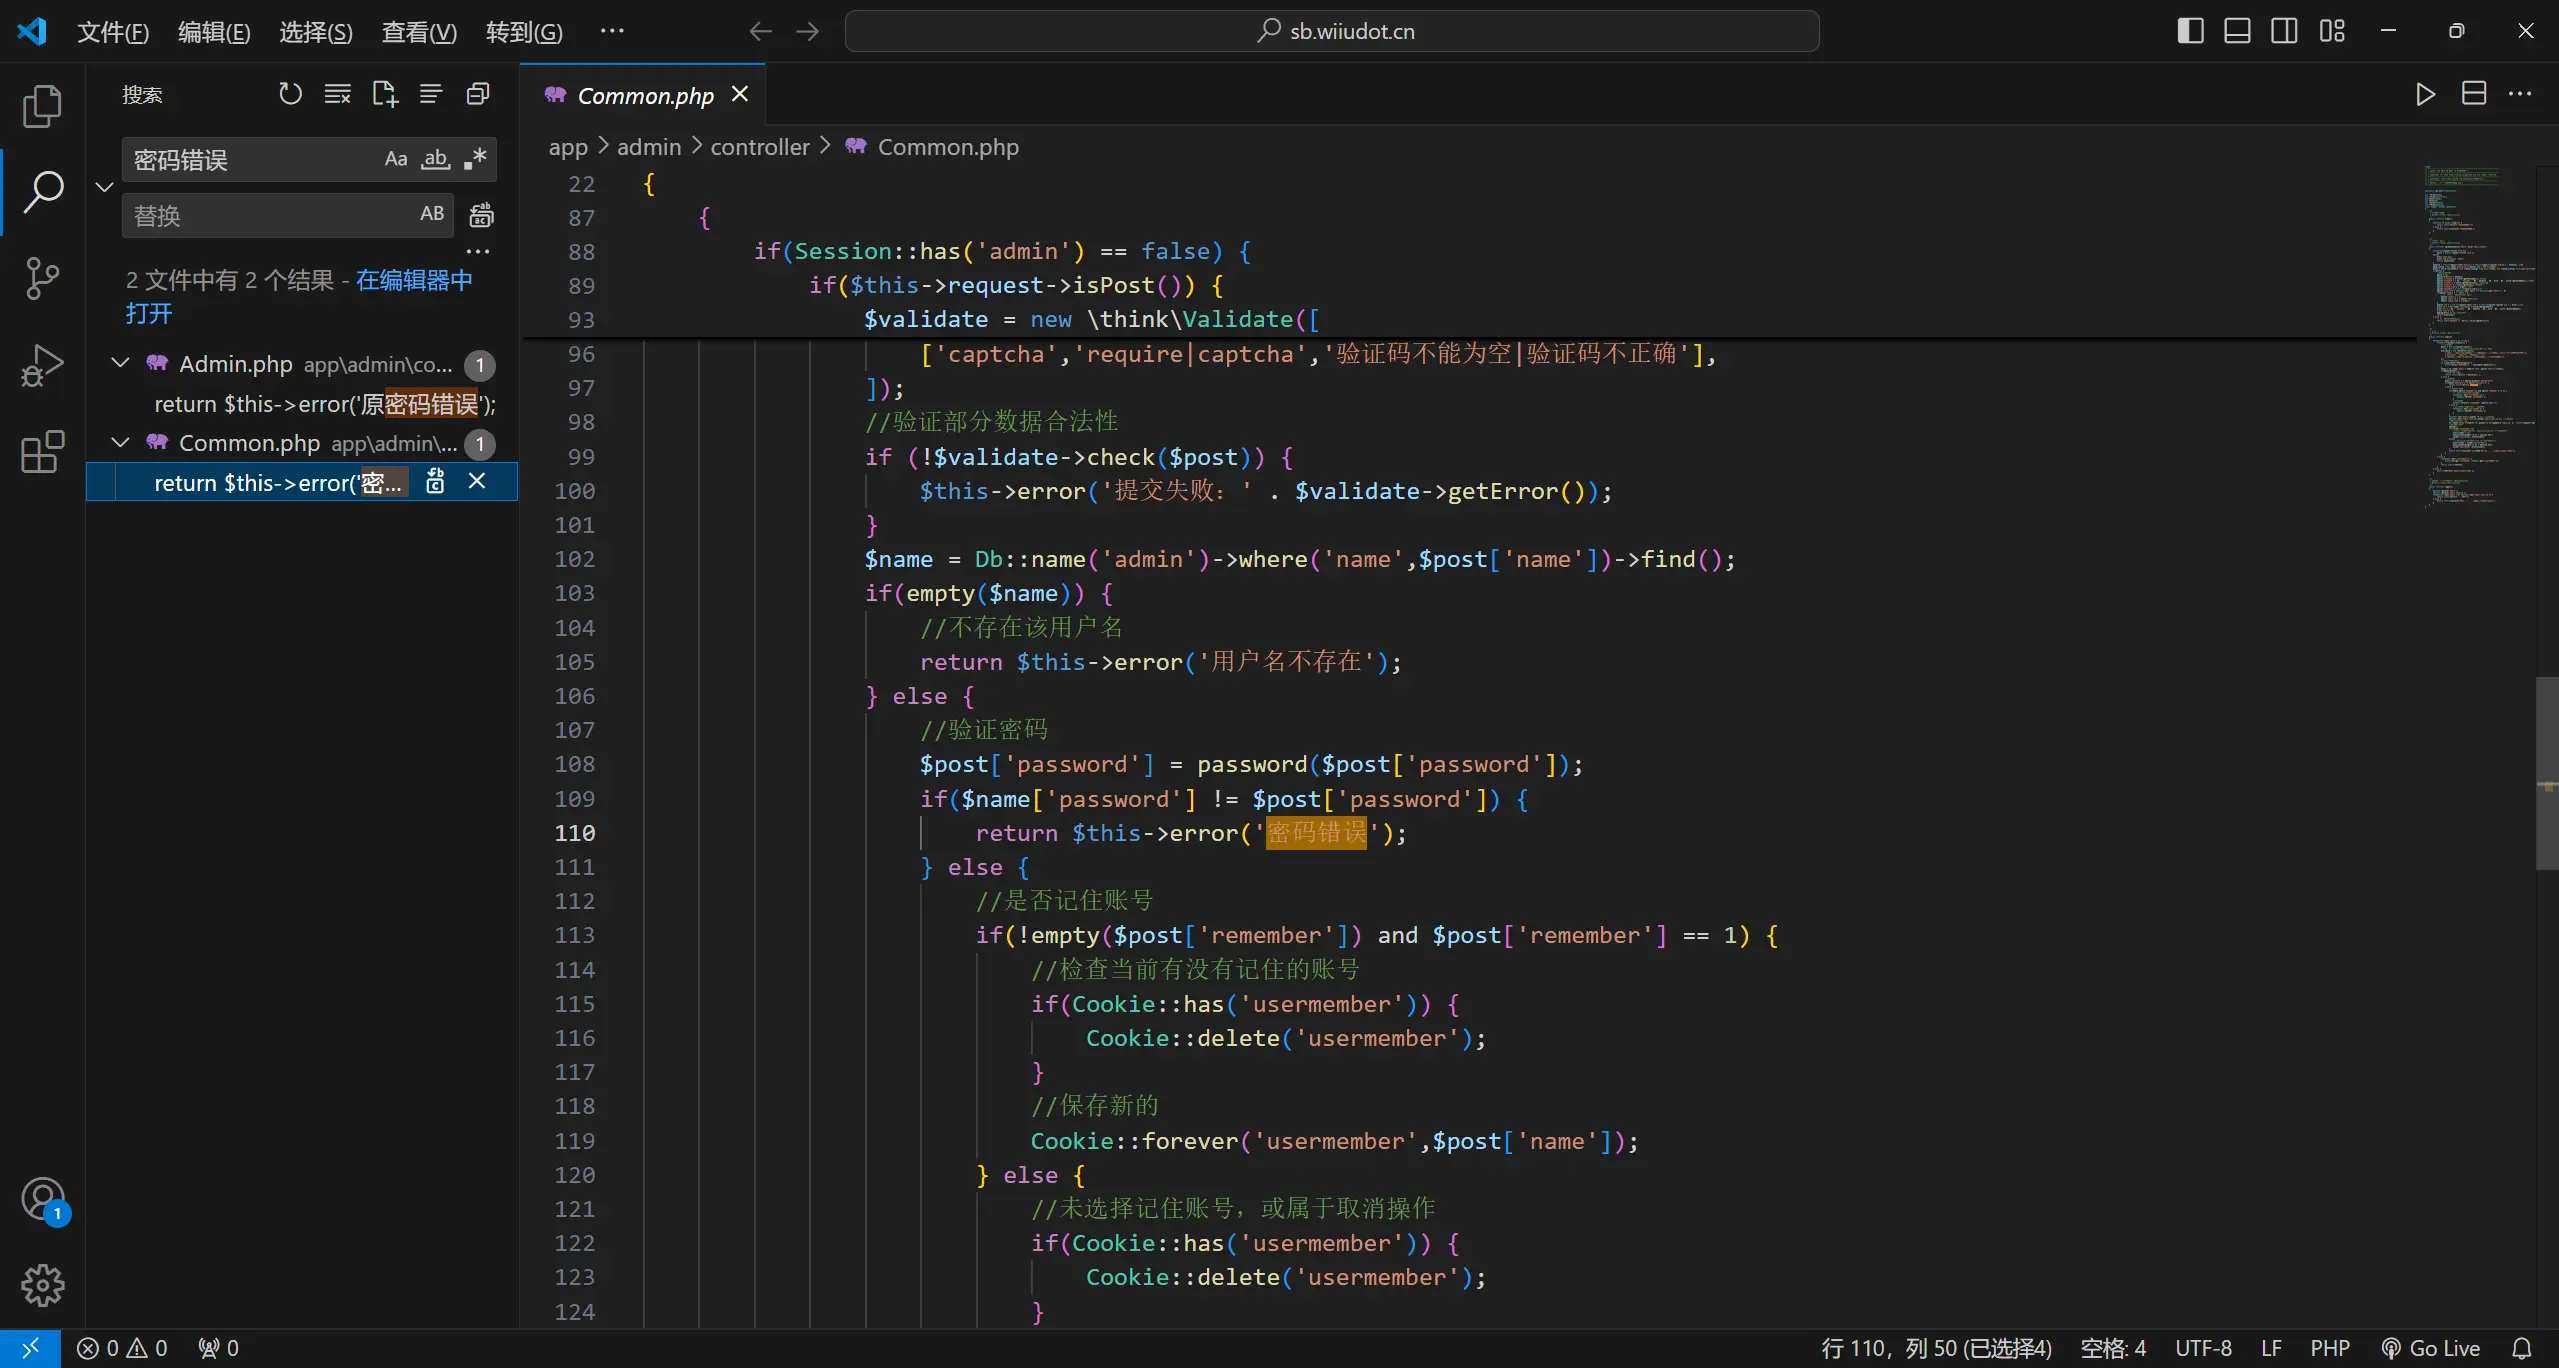Open the Source Control view
2559x1368 pixels.
(42, 278)
